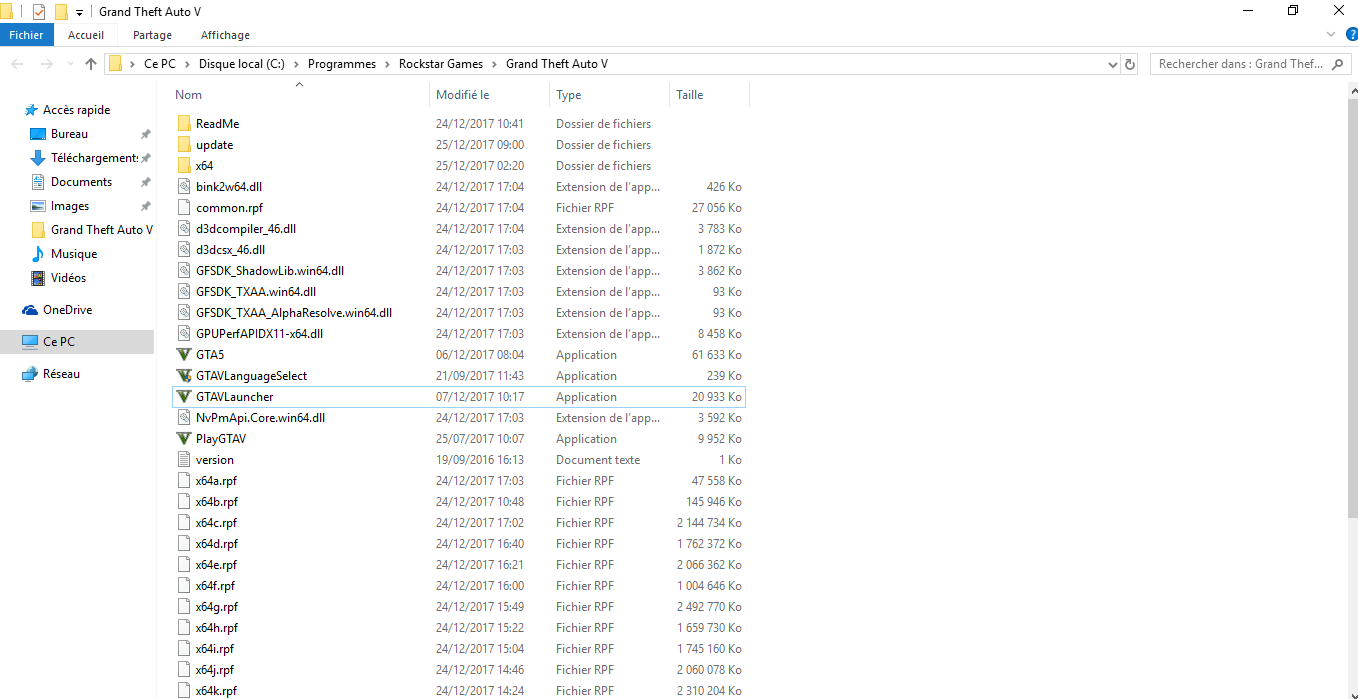
Task: Click Disque local (C:) in the breadcrumb
Action: tap(242, 64)
